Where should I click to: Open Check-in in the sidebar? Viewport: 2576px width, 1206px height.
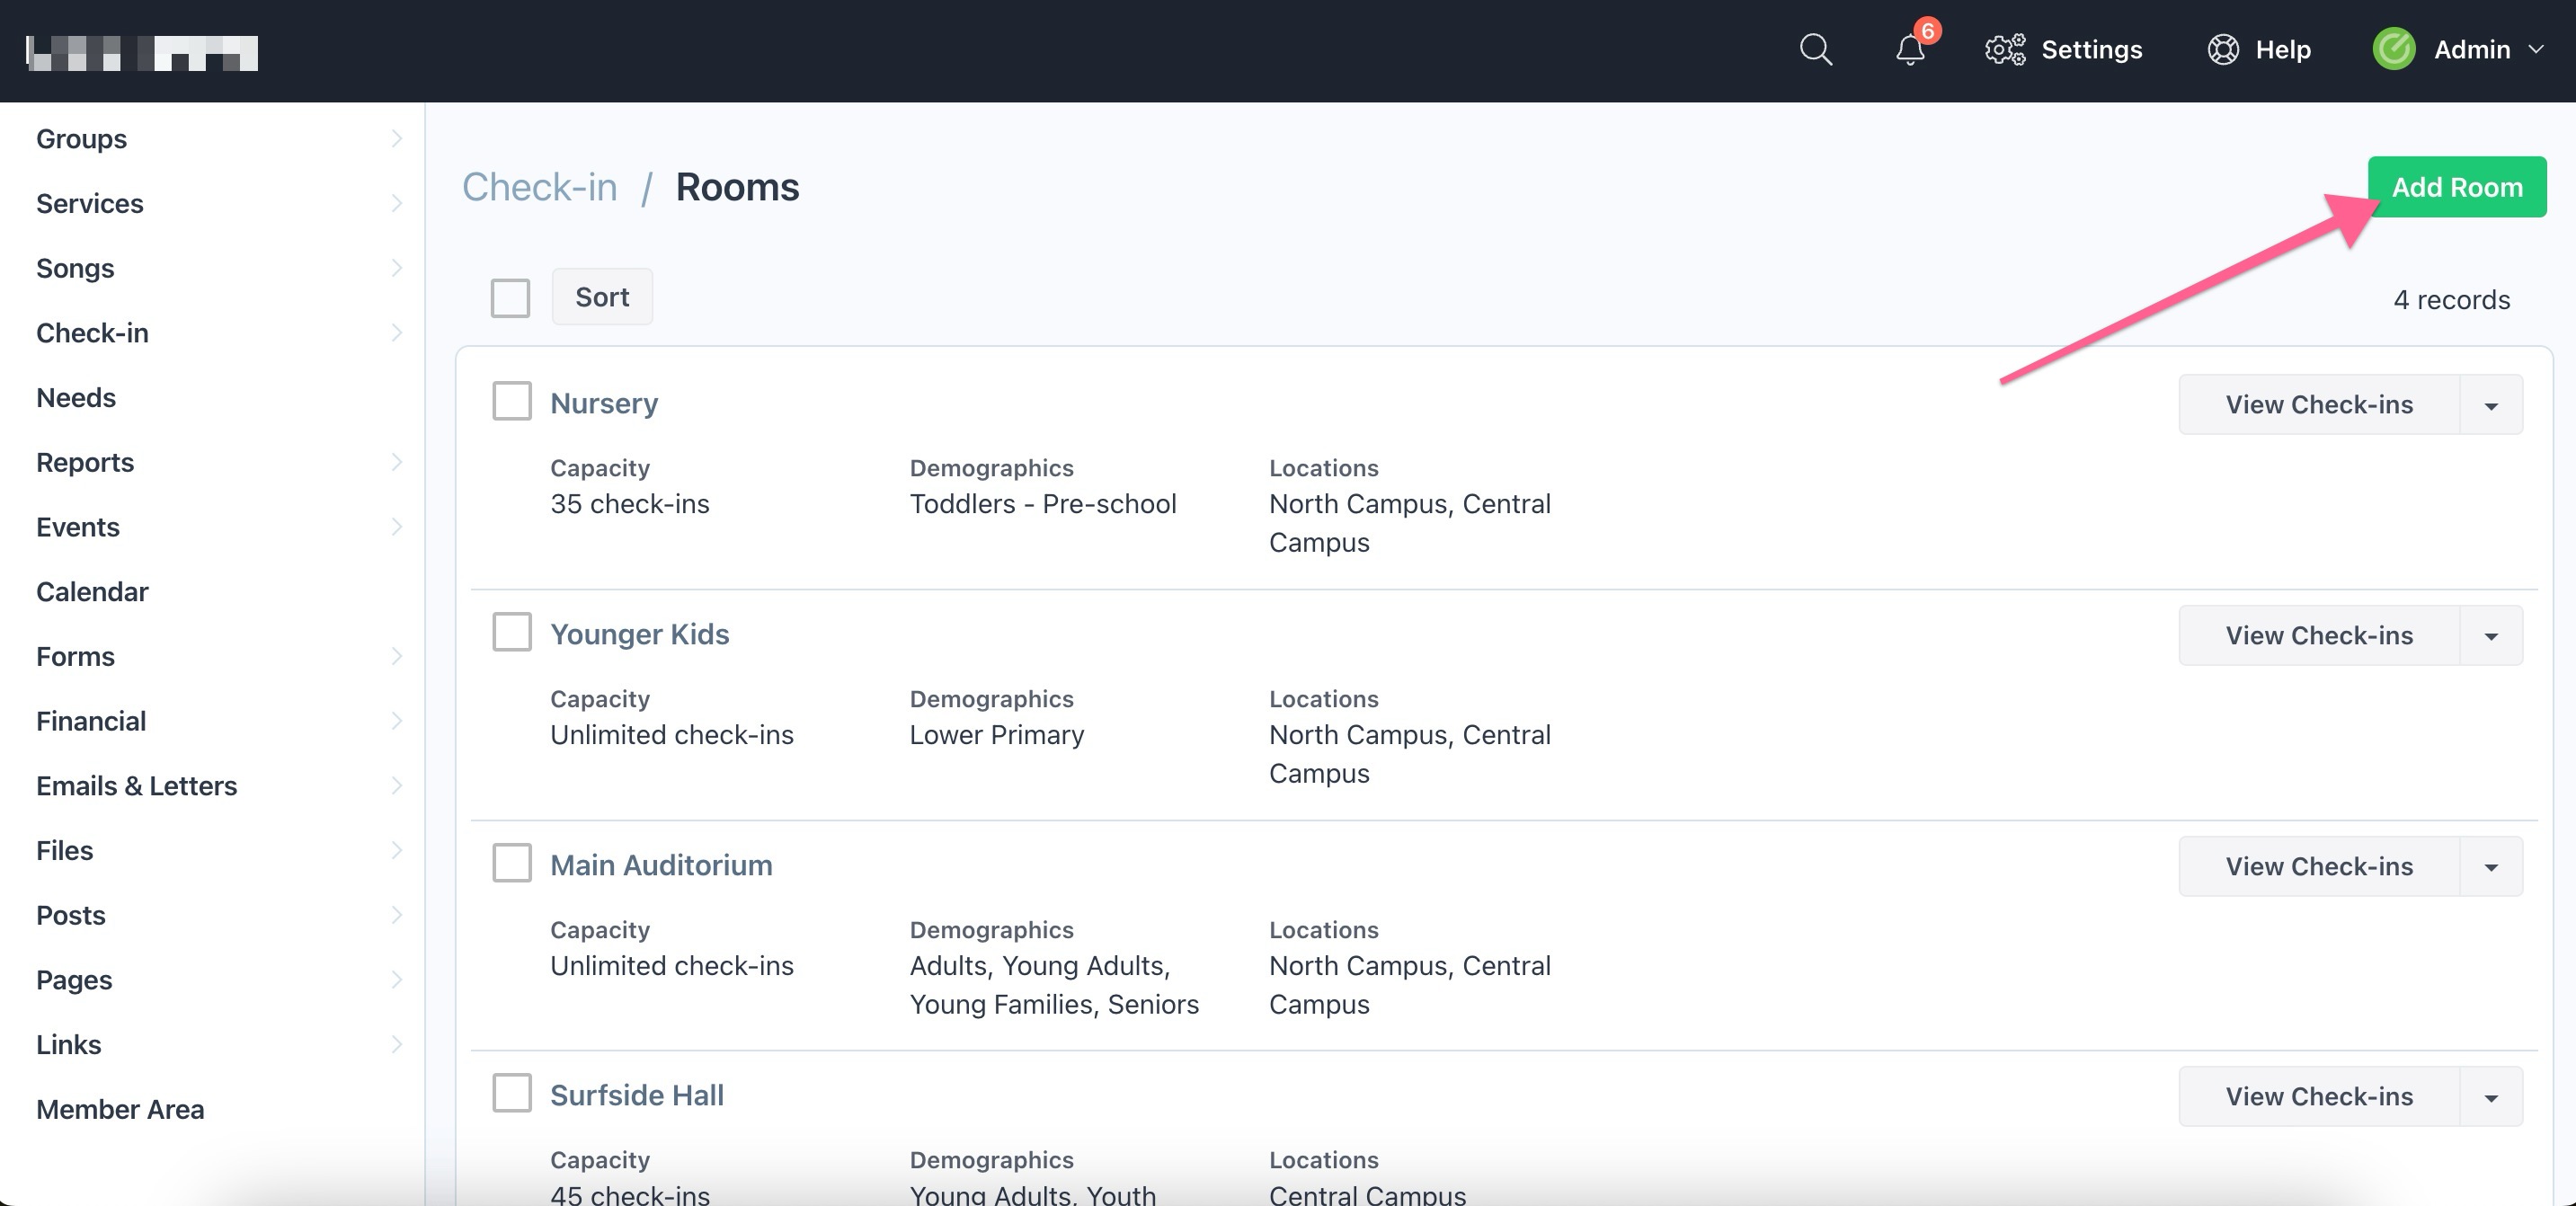point(92,332)
